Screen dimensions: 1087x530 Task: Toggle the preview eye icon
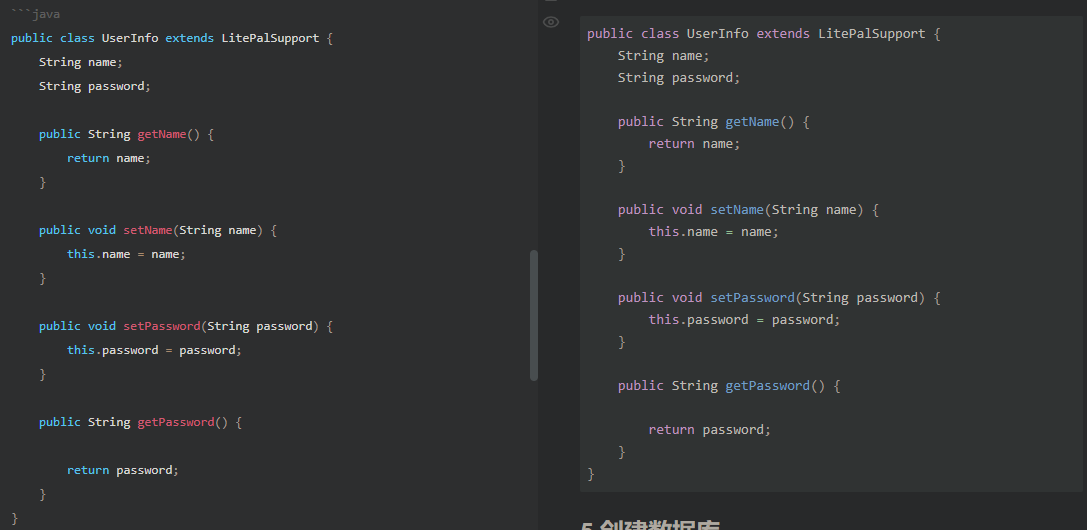coord(550,22)
